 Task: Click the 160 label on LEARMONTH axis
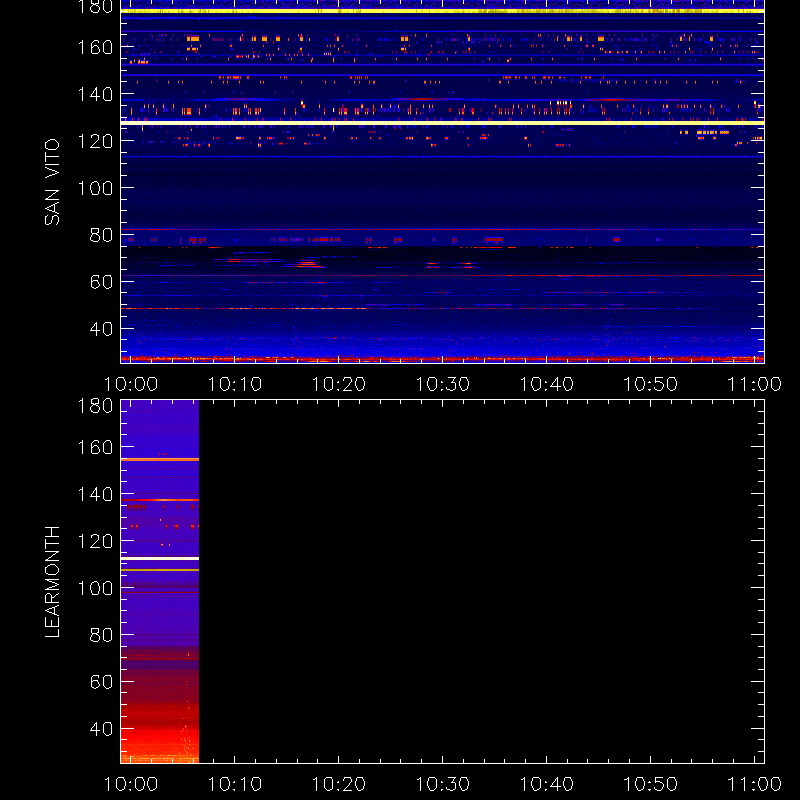point(95,447)
